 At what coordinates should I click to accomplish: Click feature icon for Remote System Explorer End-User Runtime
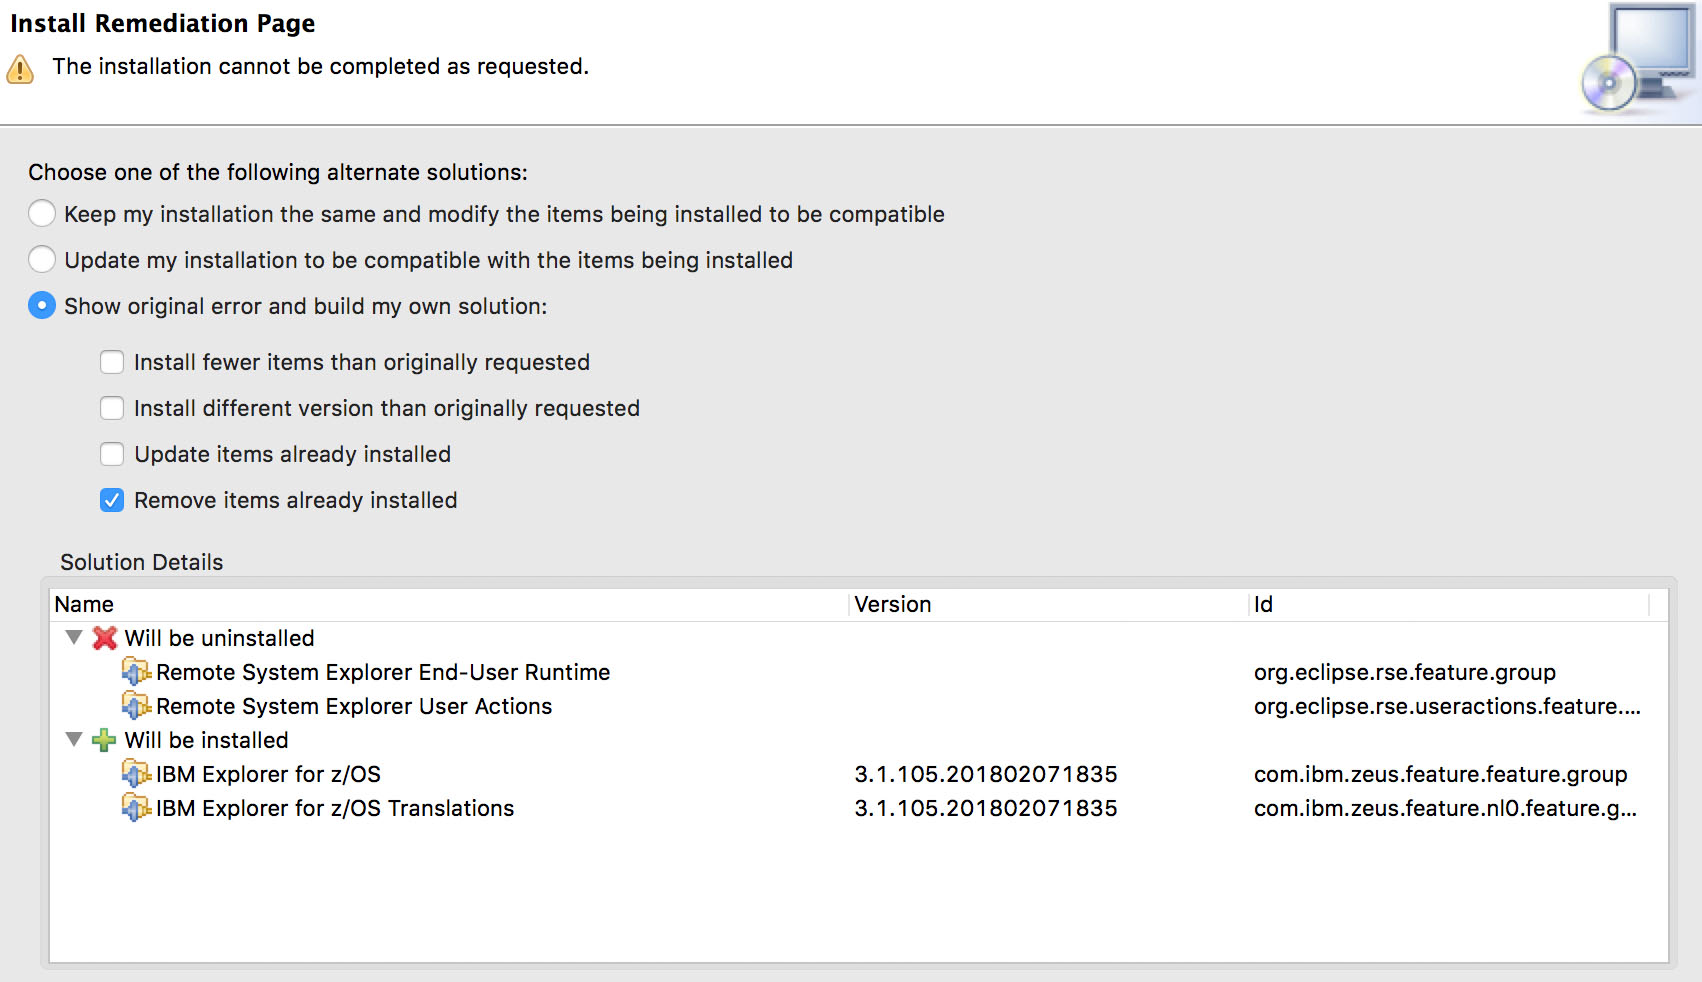point(136,672)
